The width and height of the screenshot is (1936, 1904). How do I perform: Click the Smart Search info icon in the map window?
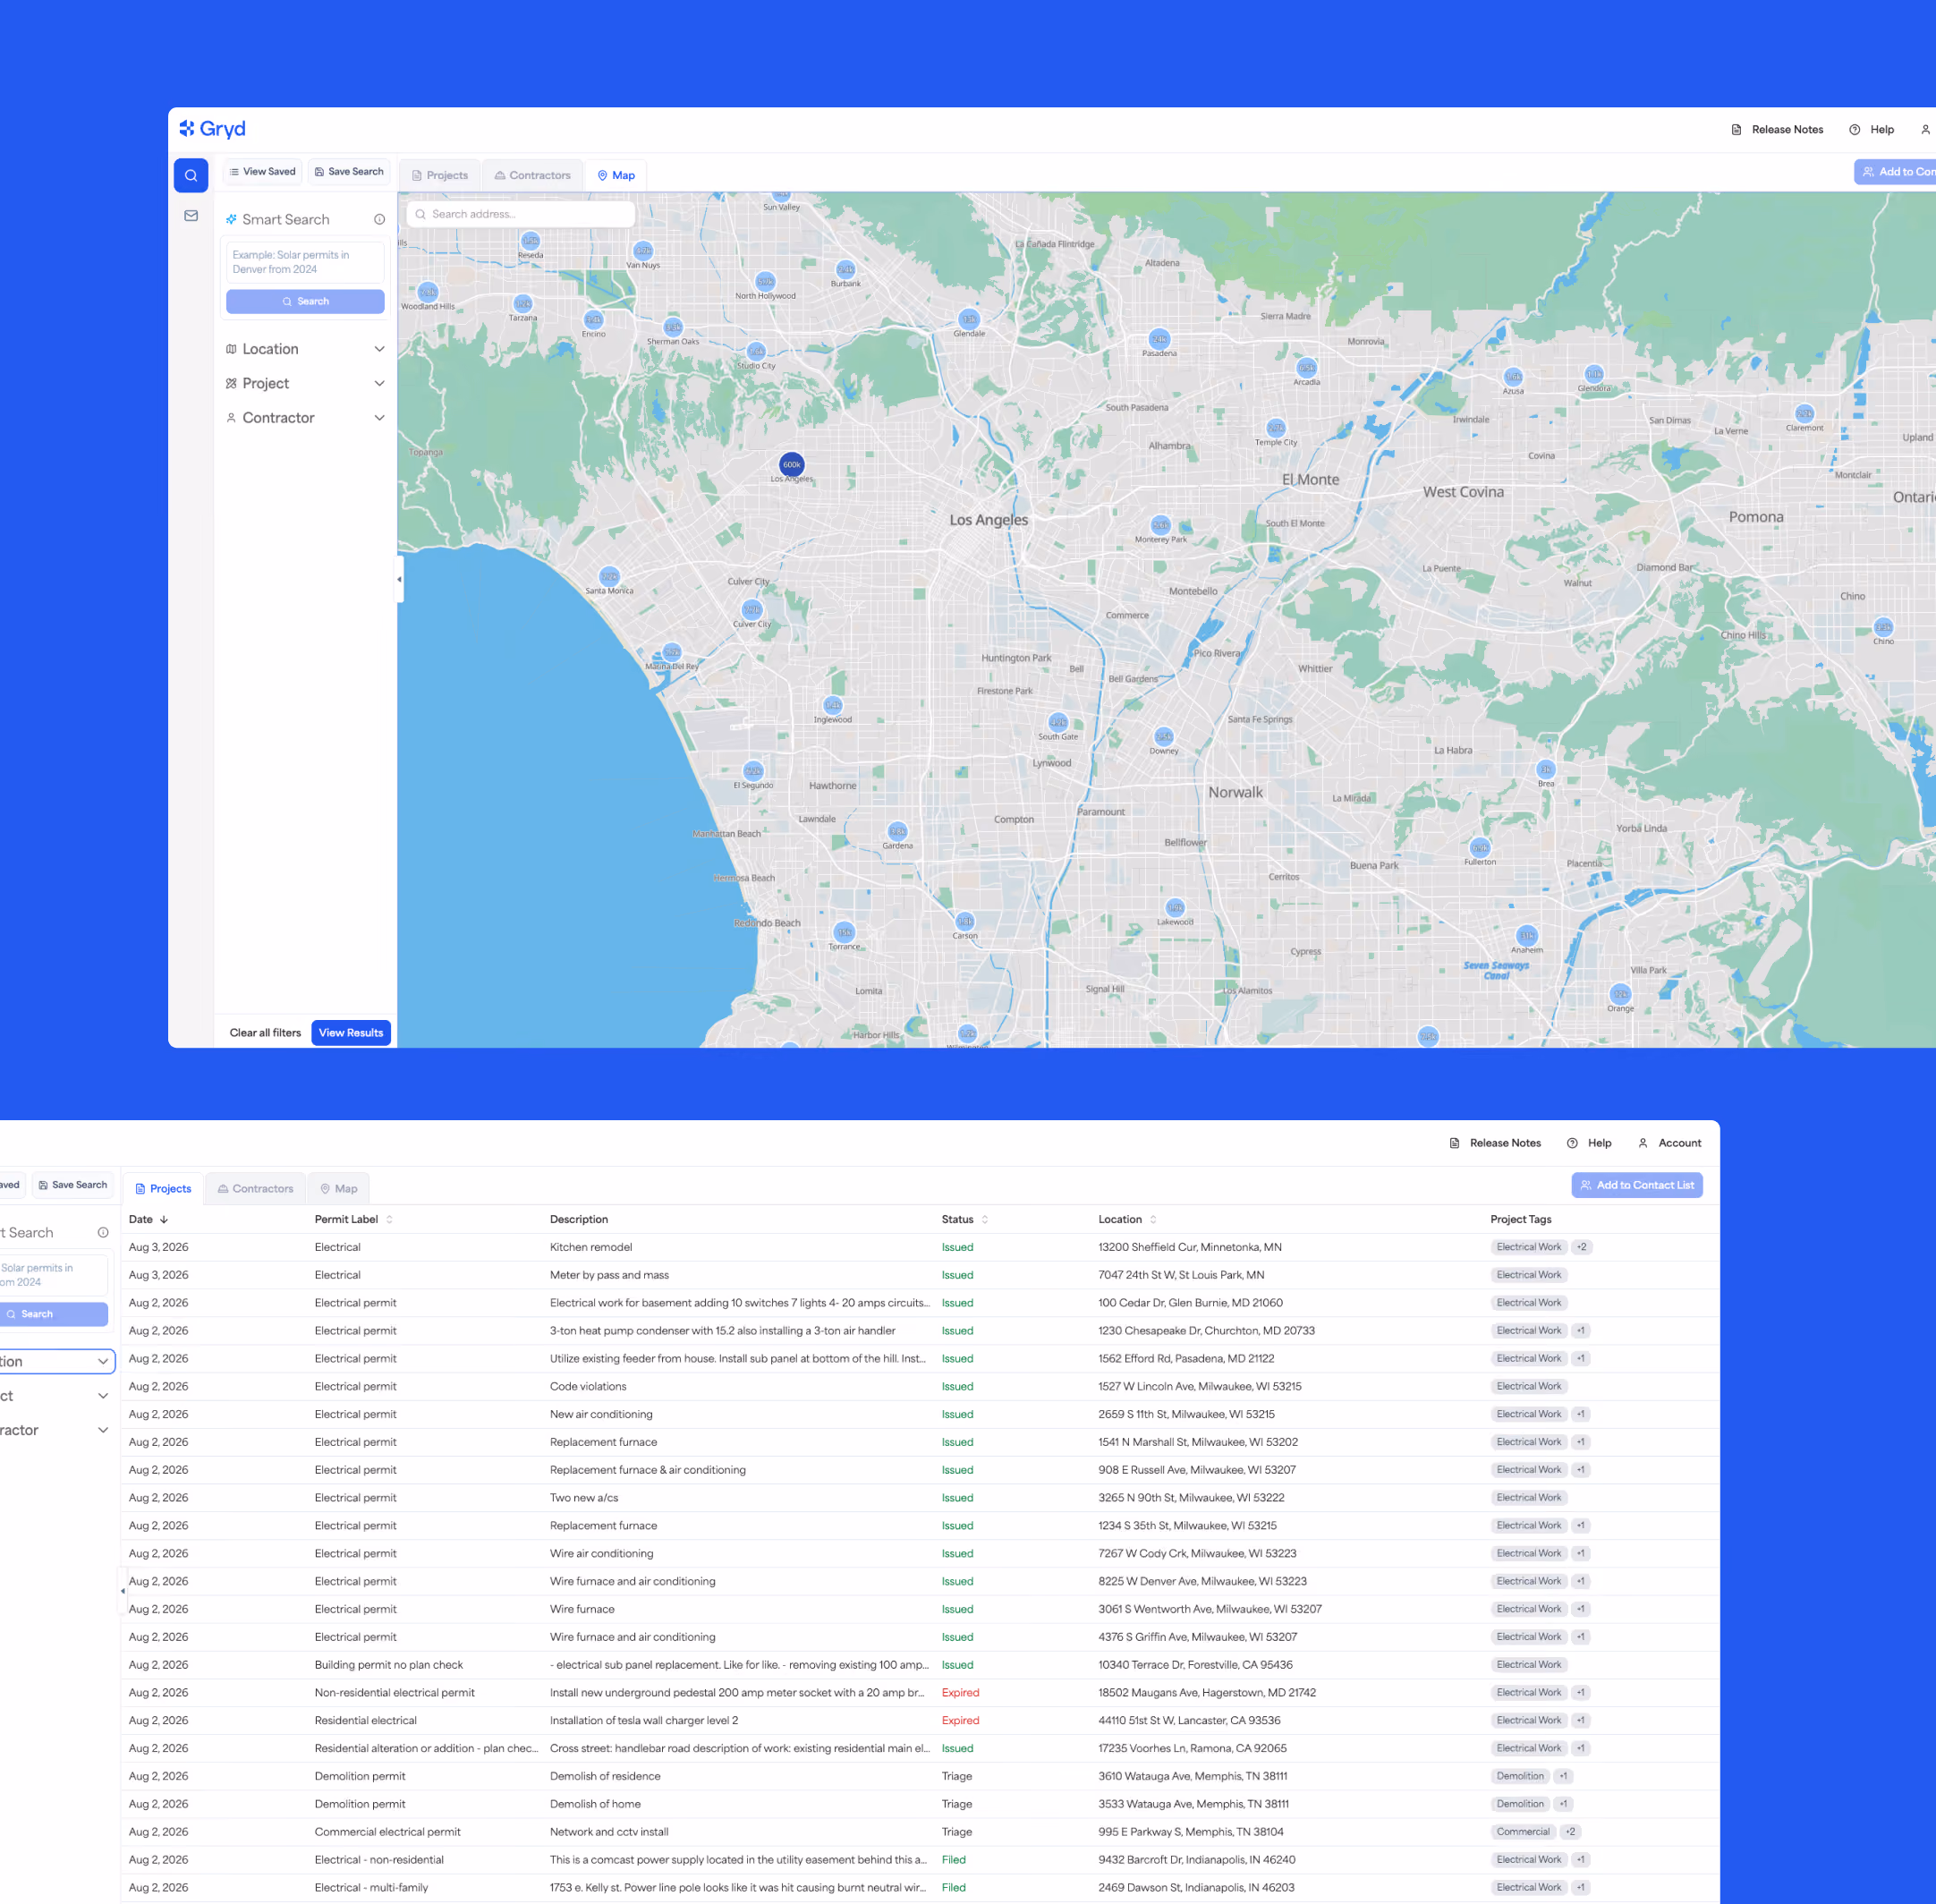(x=379, y=219)
